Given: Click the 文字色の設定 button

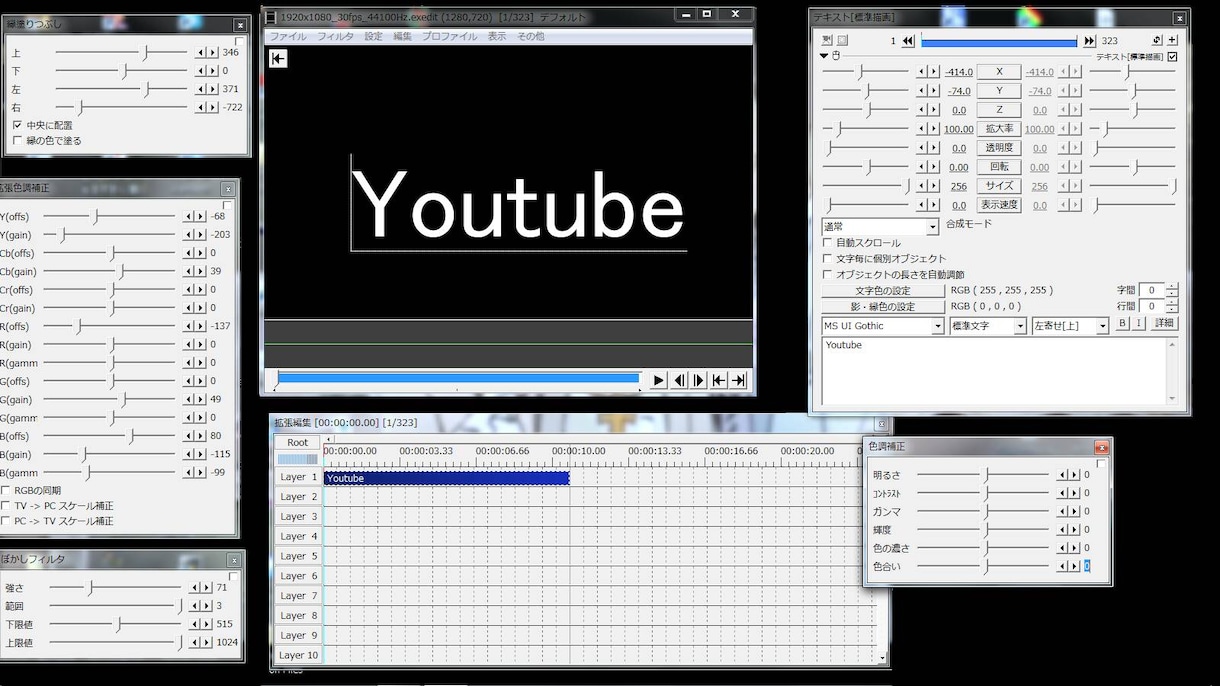Looking at the screenshot, I should tap(882, 291).
